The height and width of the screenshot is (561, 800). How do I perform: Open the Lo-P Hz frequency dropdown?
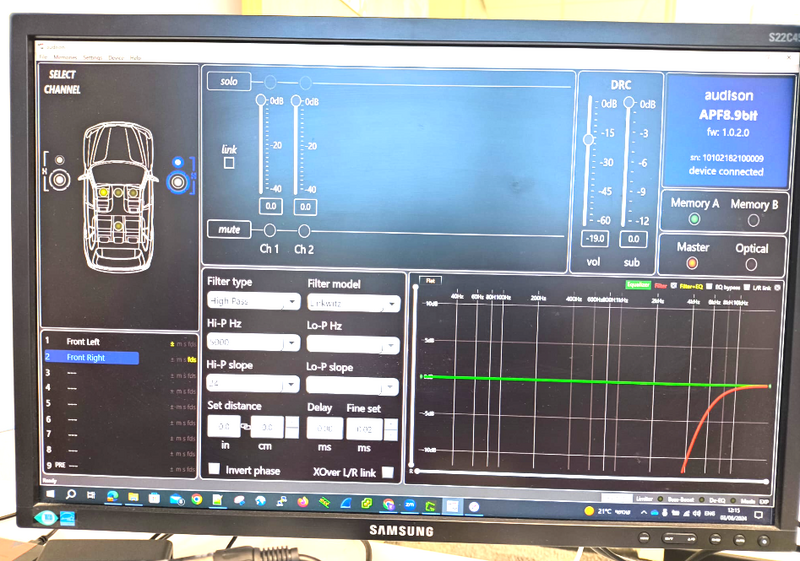click(353, 345)
